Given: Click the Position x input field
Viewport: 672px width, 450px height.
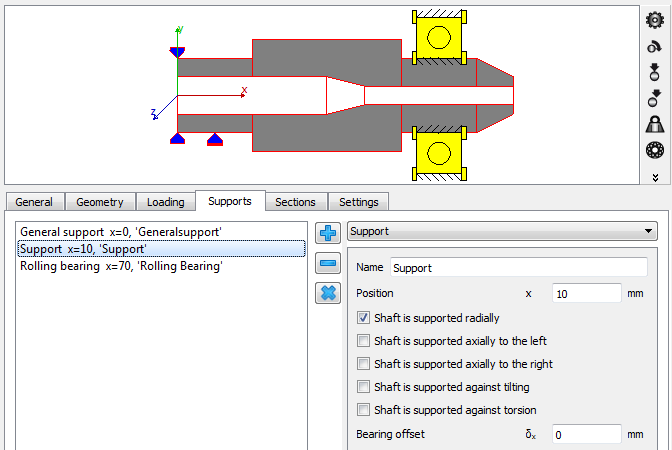Looking at the screenshot, I should (587, 294).
